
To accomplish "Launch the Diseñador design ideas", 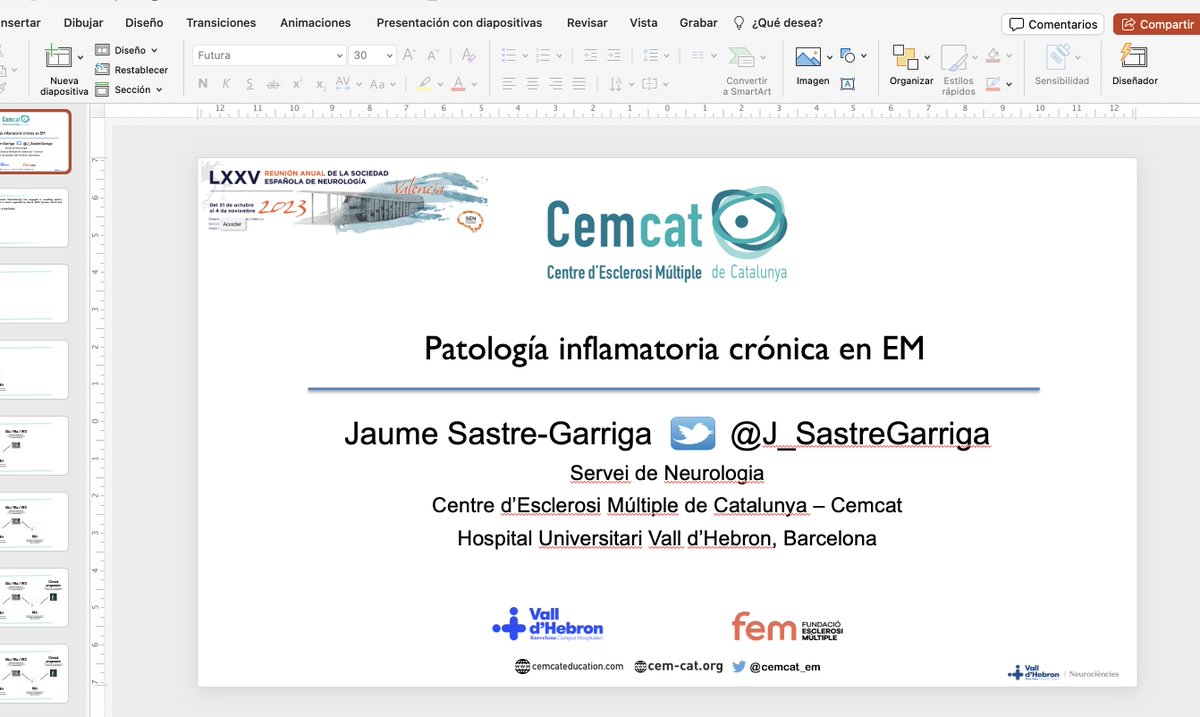I will pyautogui.click(x=1134, y=55).
